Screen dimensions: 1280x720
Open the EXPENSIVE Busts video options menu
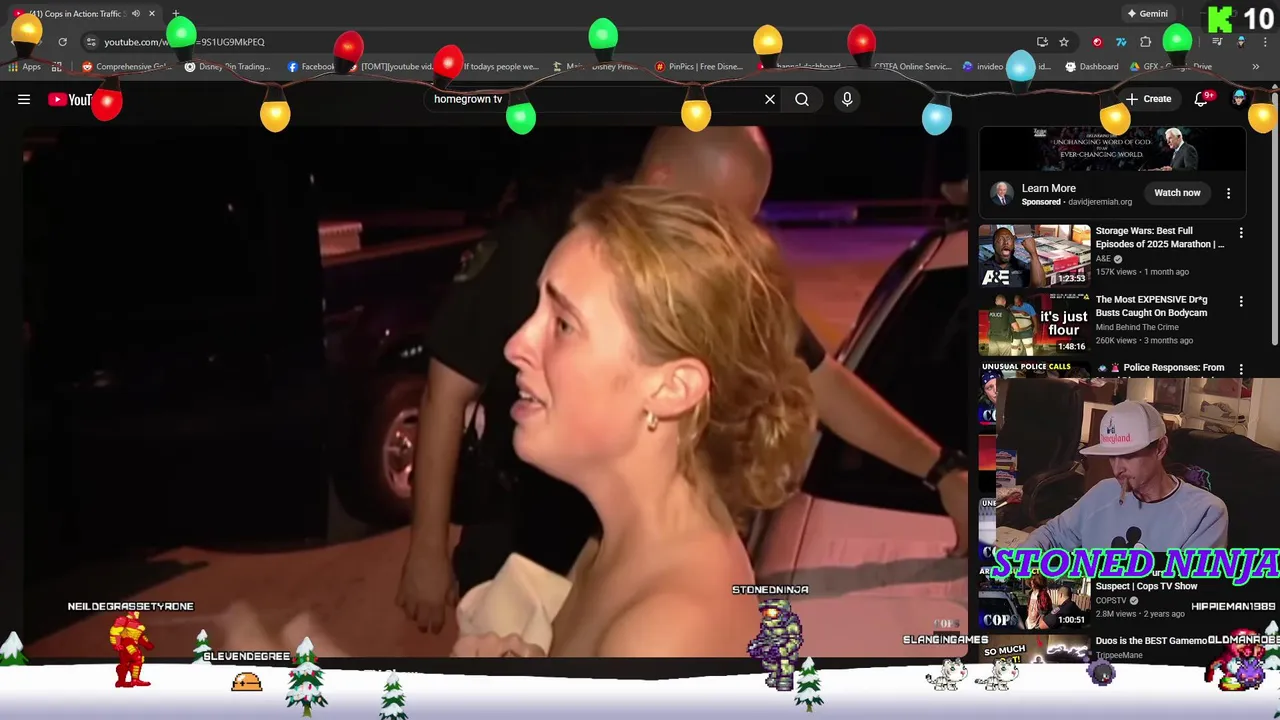1241,301
